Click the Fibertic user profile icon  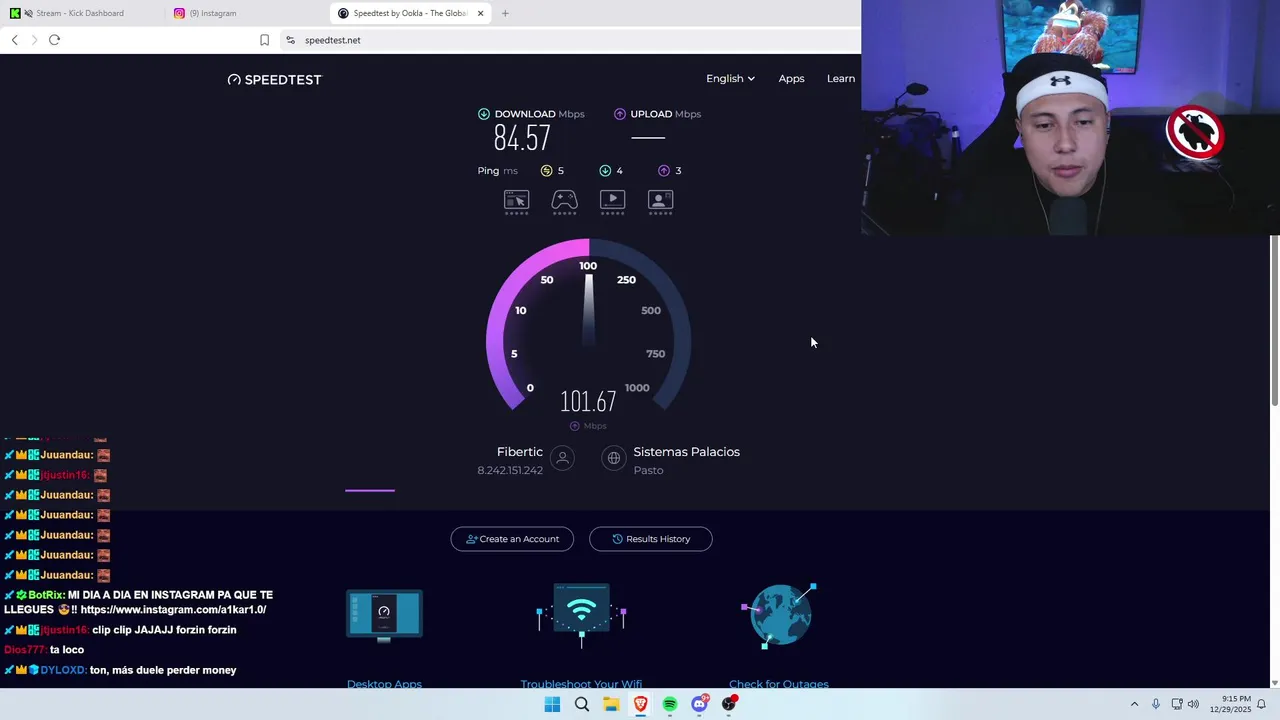tap(563, 458)
